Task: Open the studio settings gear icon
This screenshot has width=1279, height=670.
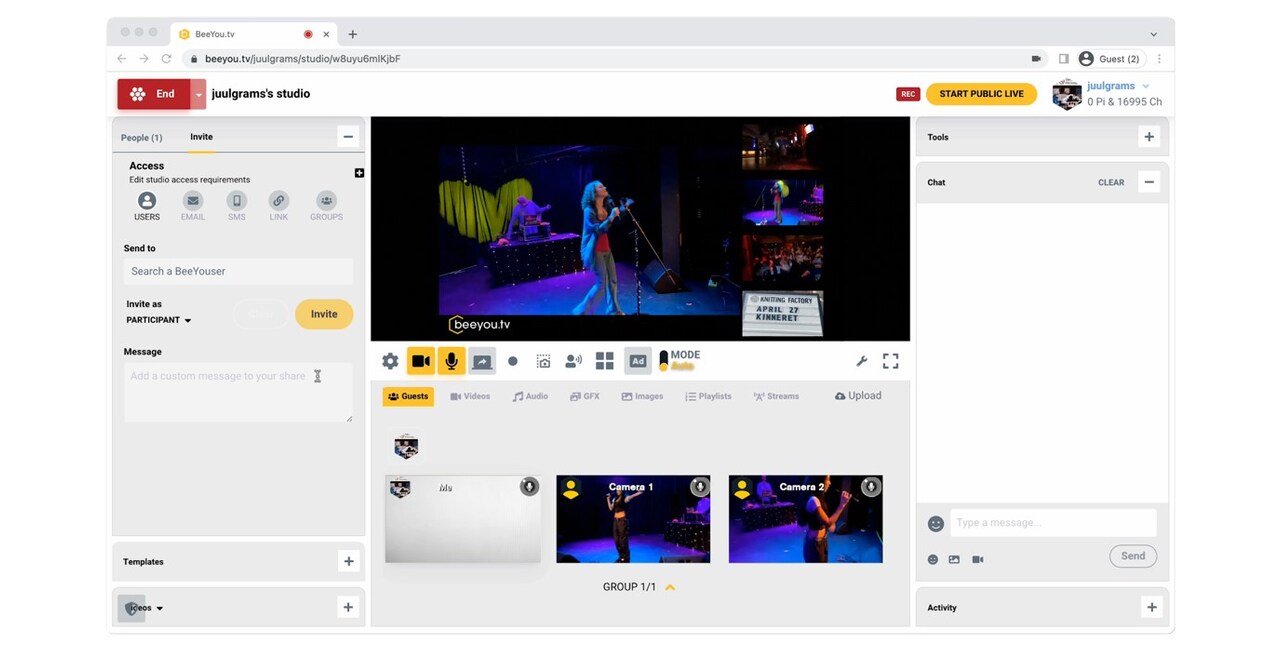Action: coord(389,360)
